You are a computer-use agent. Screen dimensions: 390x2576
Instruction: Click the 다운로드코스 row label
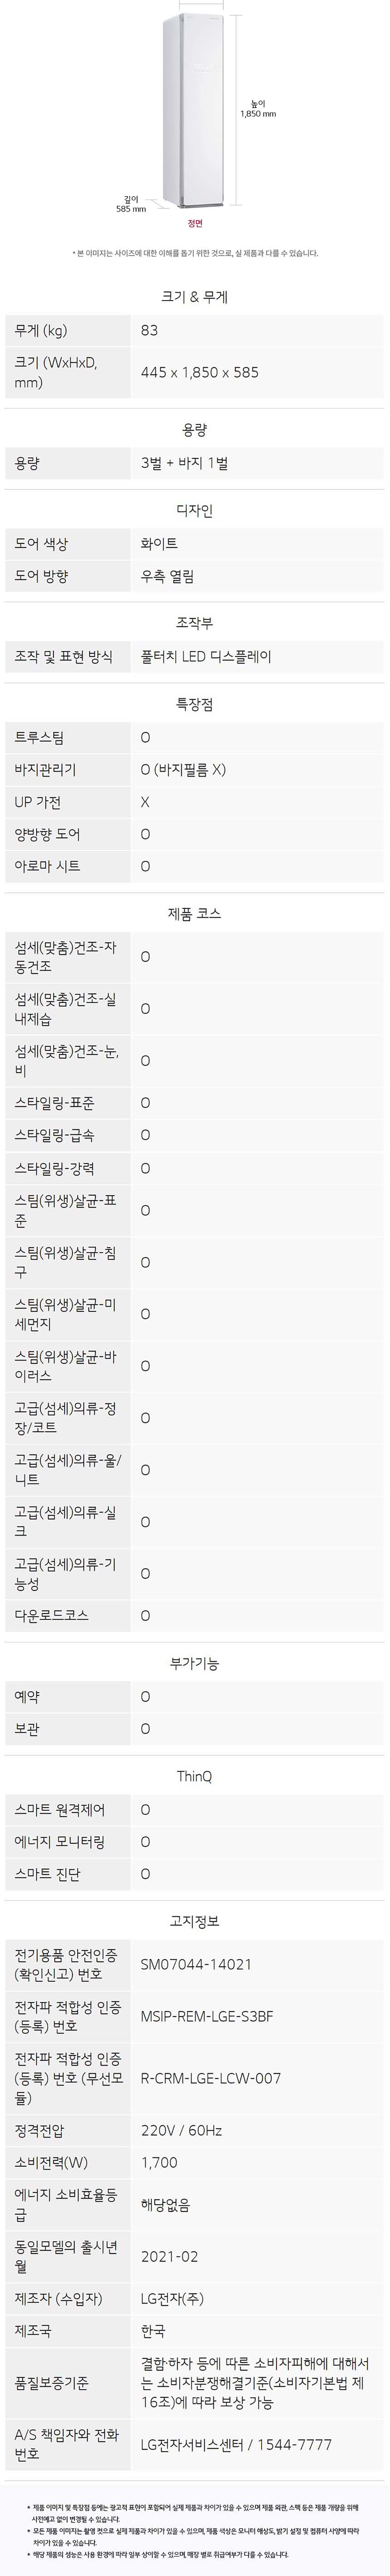[x=52, y=1615]
